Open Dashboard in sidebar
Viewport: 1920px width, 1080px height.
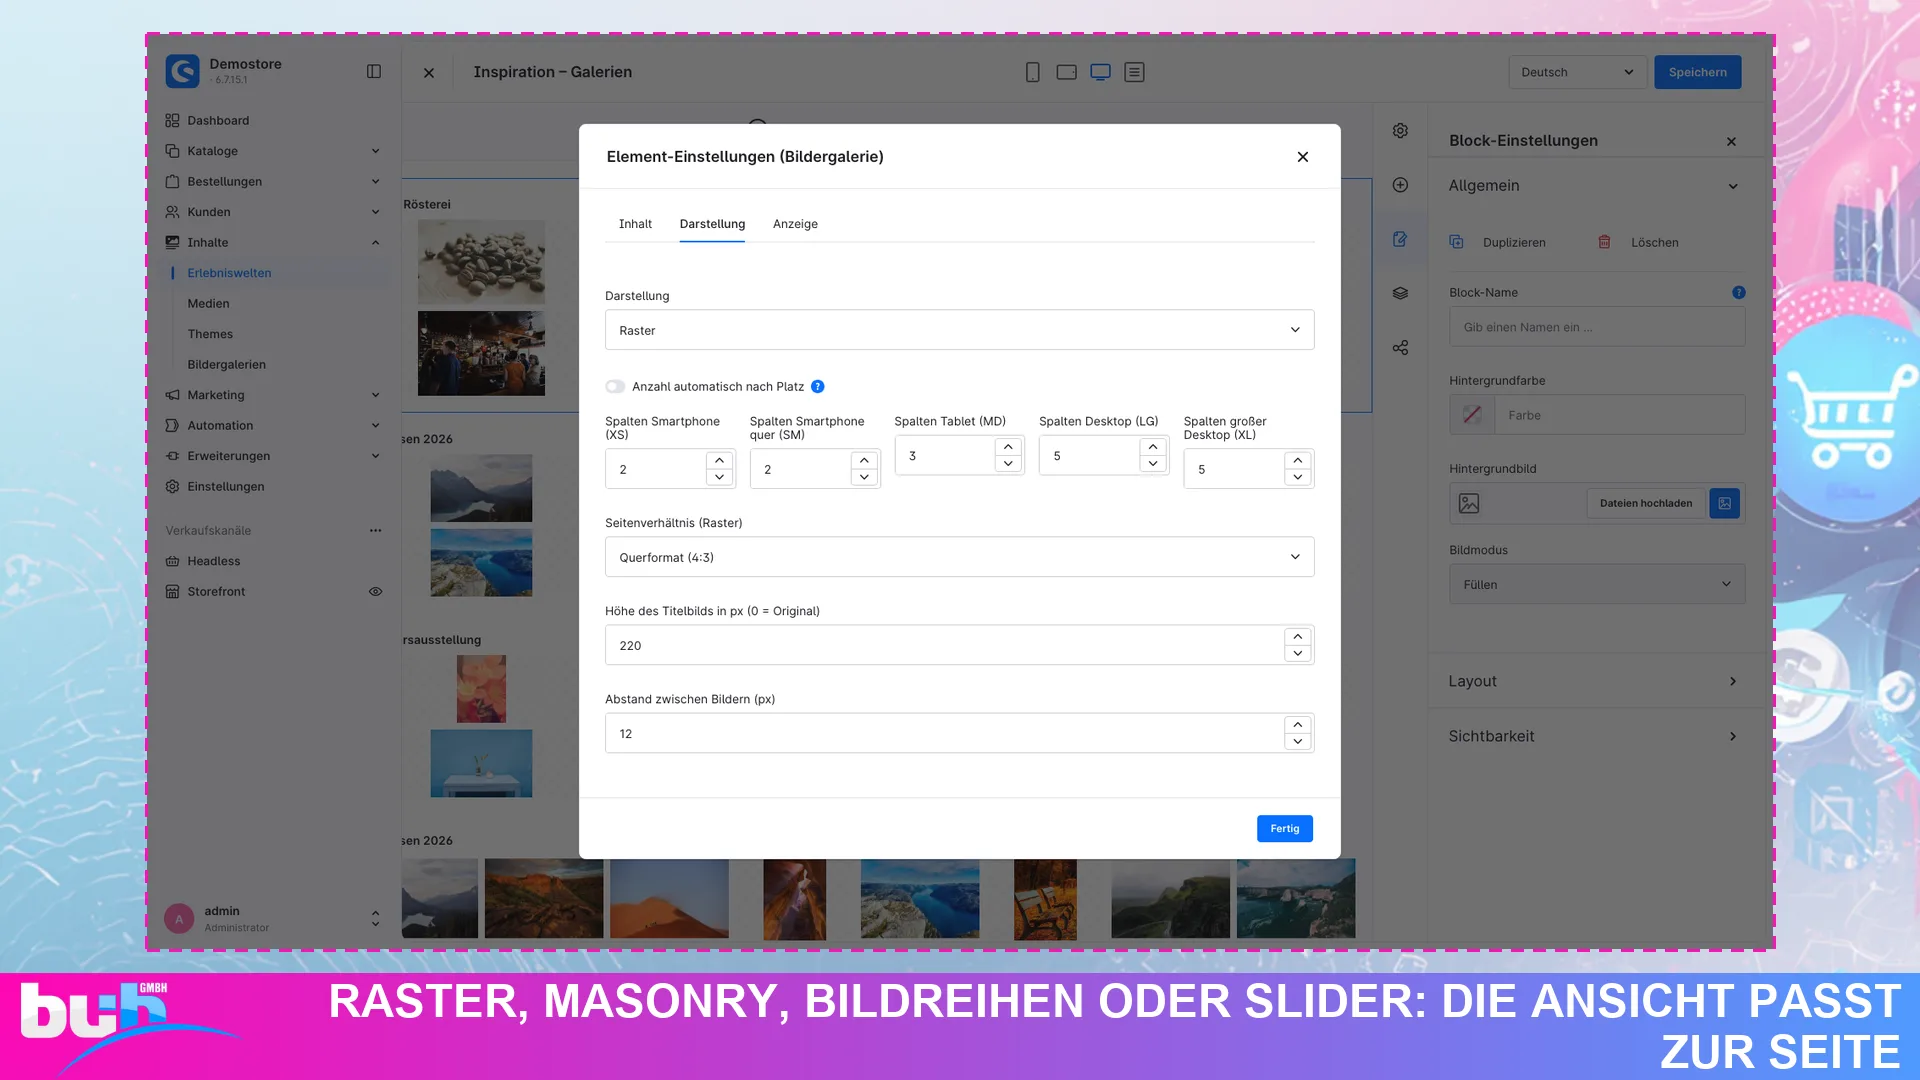click(218, 120)
